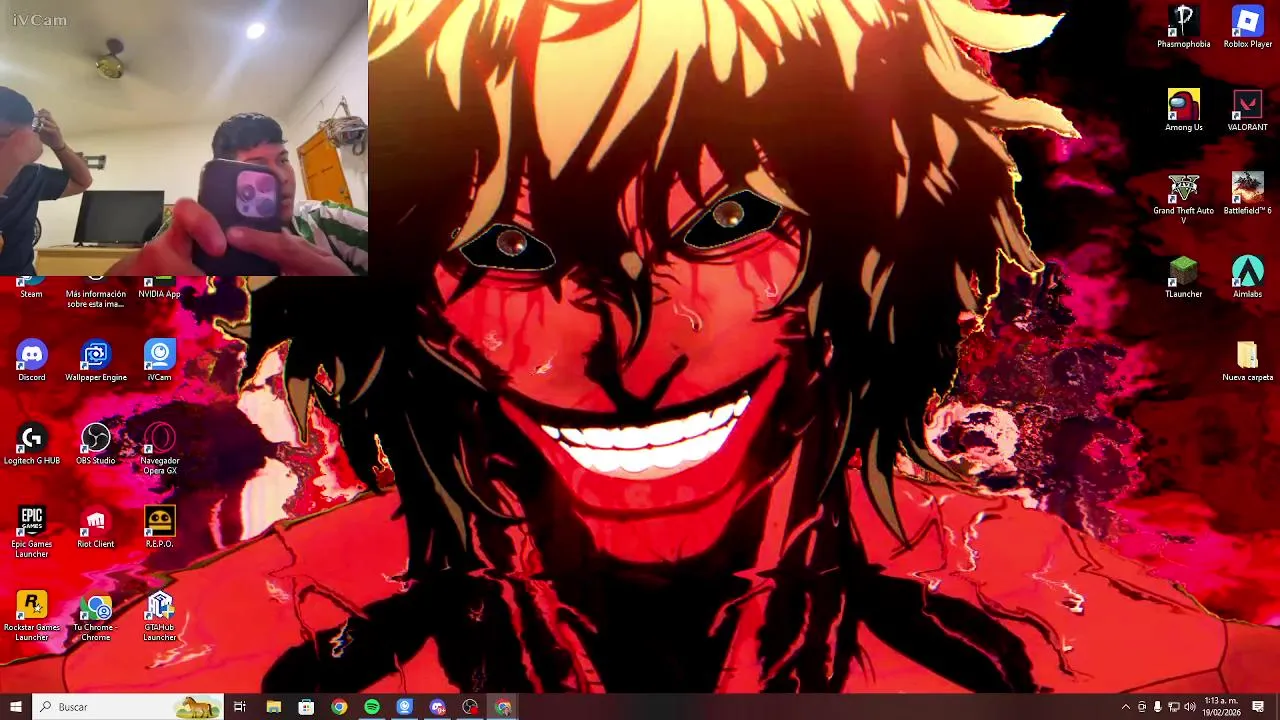The width and height of the screenshot is (1280, 720).
Task: Open the clock and date flyout
Action: coord(1221,707)
